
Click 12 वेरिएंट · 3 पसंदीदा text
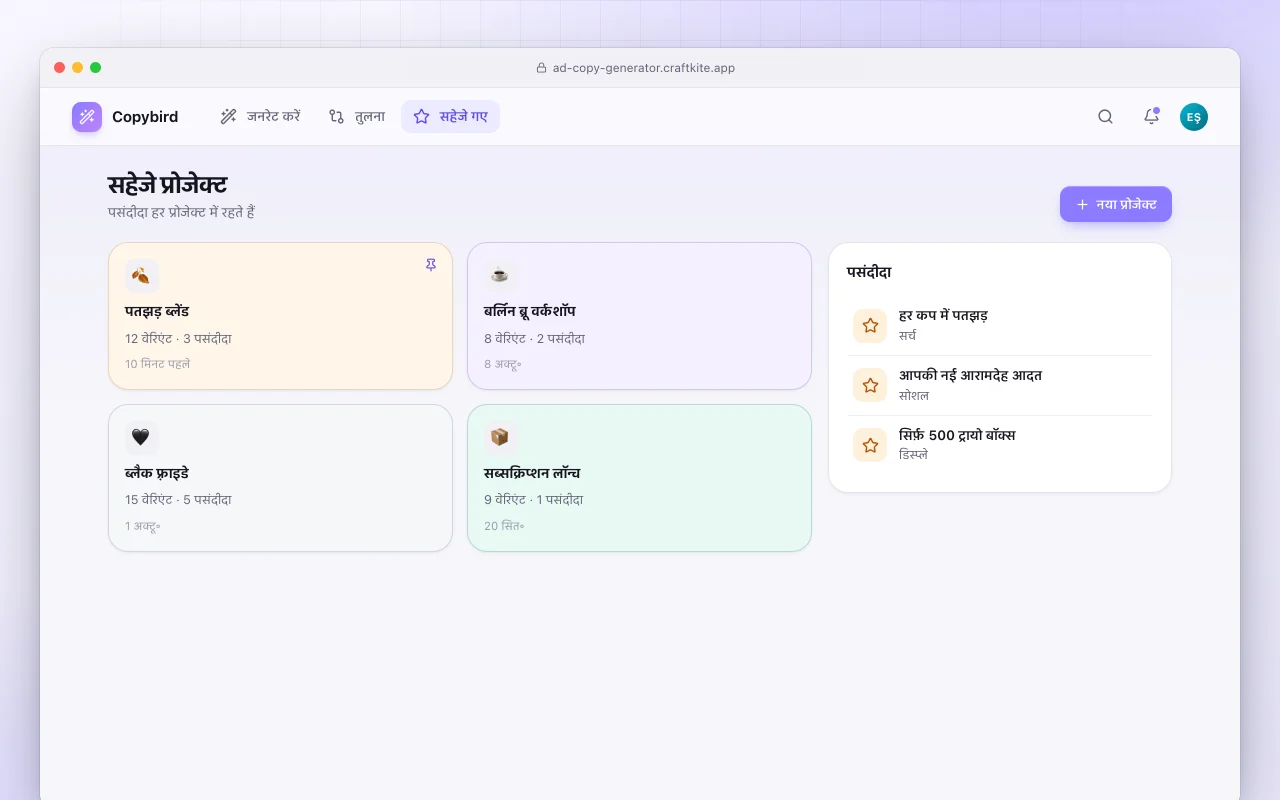[x=179, y=339]
